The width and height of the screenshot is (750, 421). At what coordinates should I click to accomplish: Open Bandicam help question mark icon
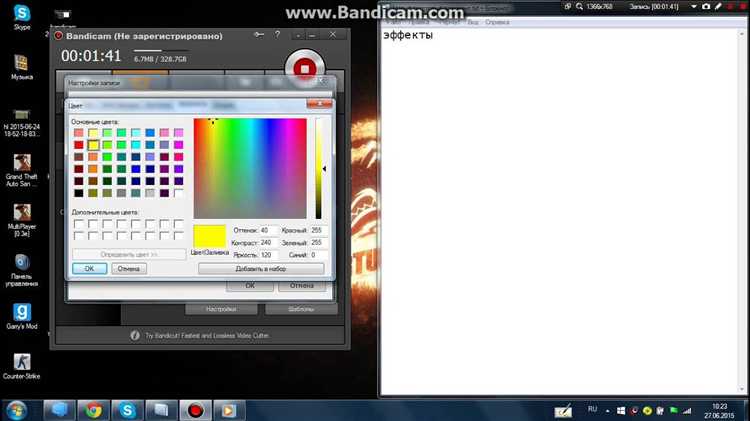coord(277,35)
